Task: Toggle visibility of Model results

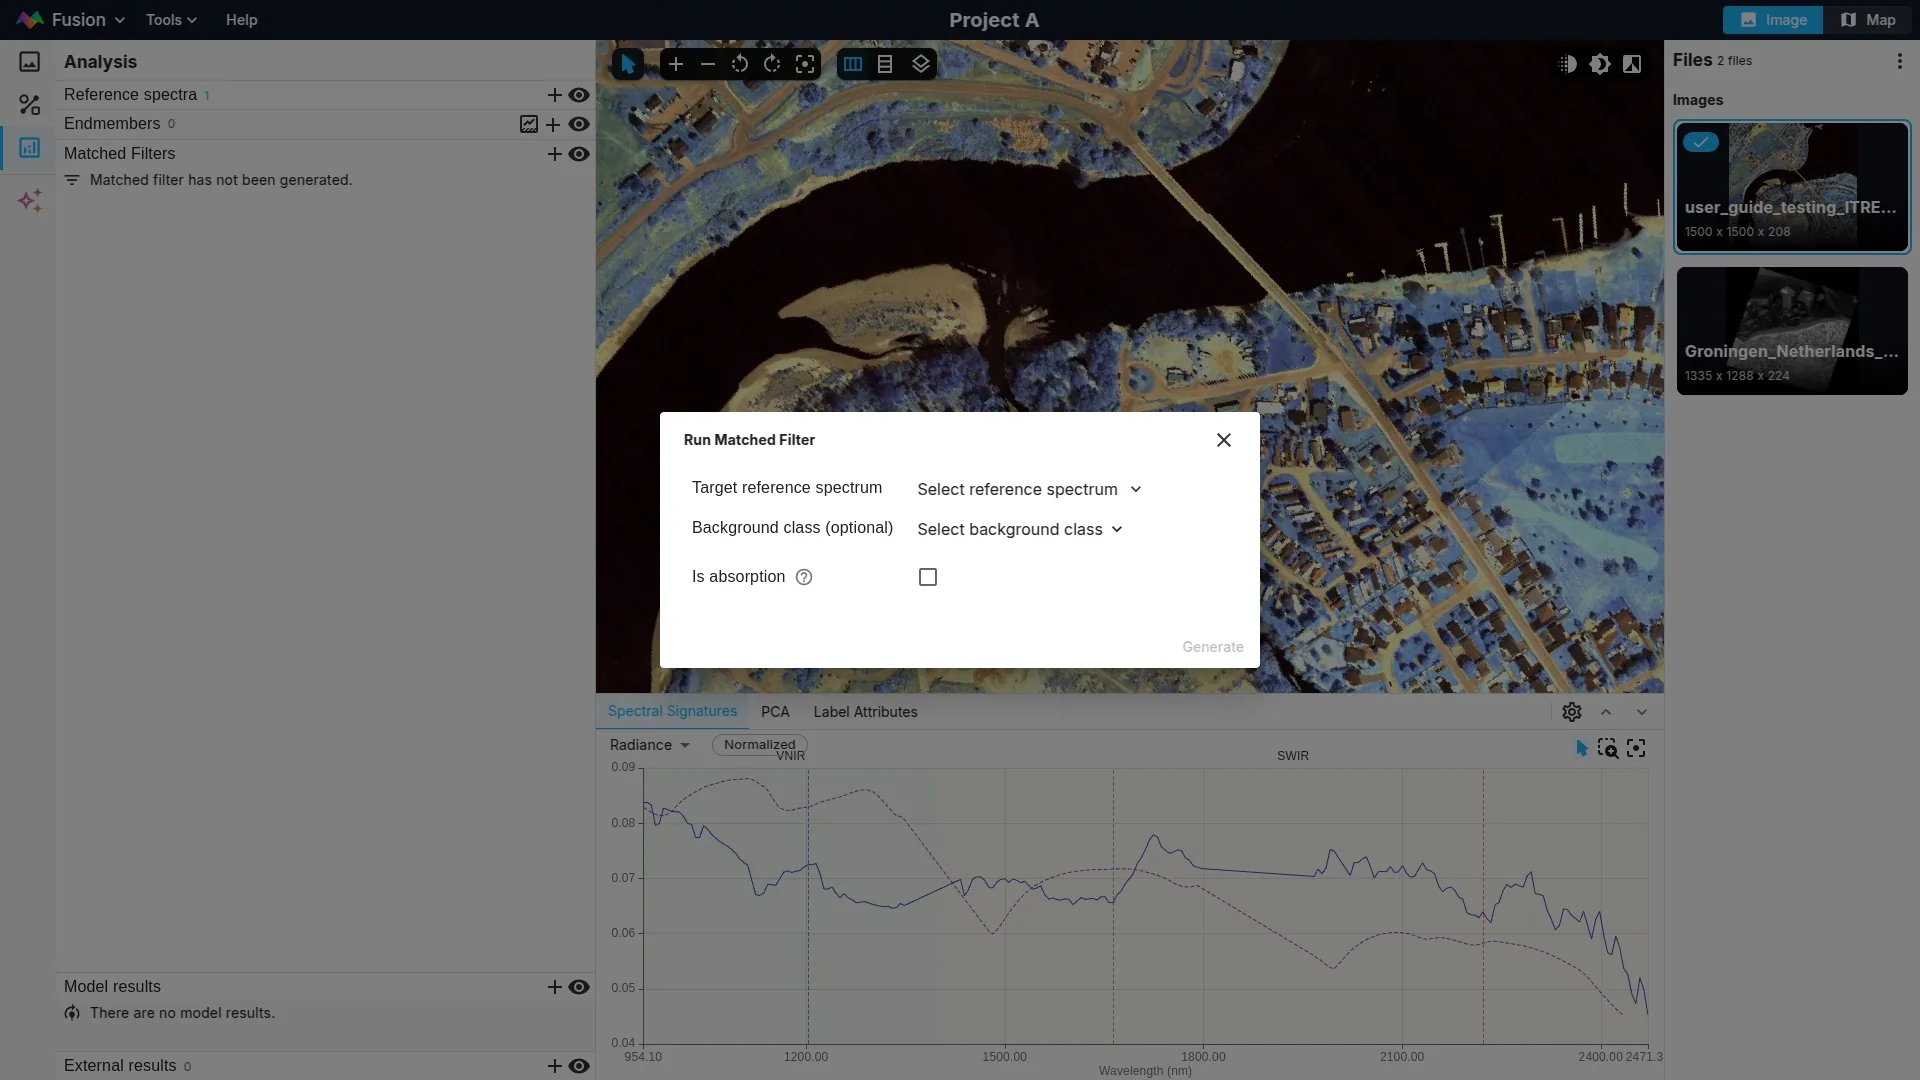Action: coord(579,988)
